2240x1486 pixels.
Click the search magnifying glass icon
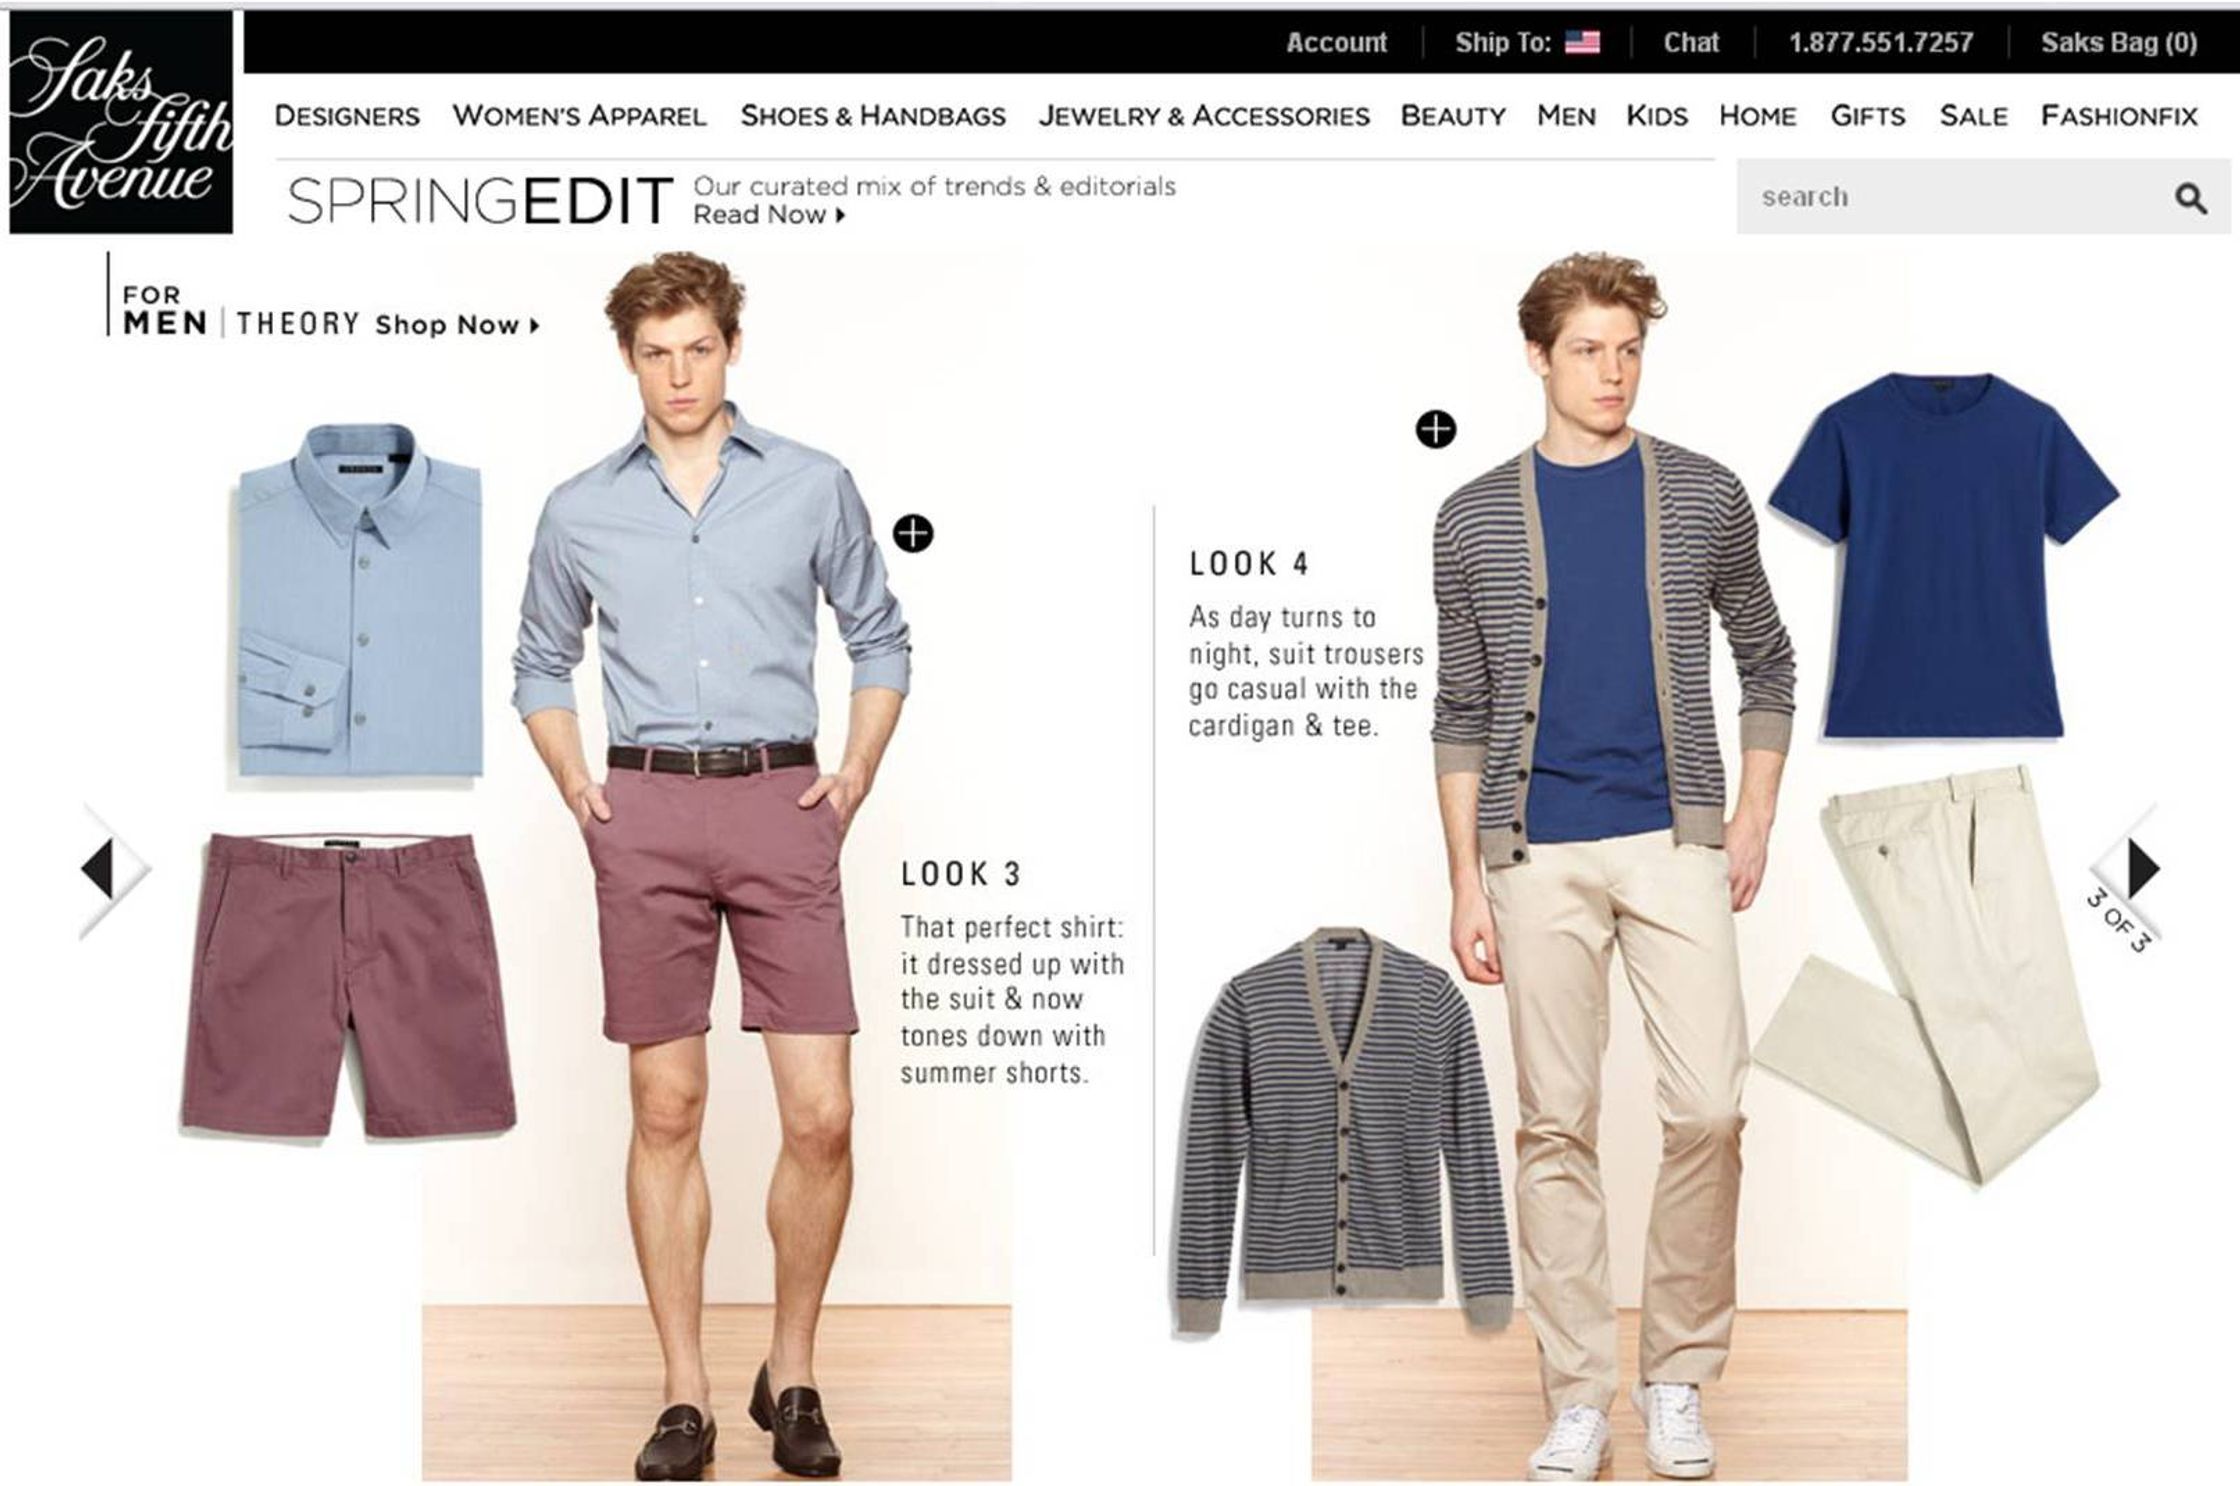(2190, 198)
